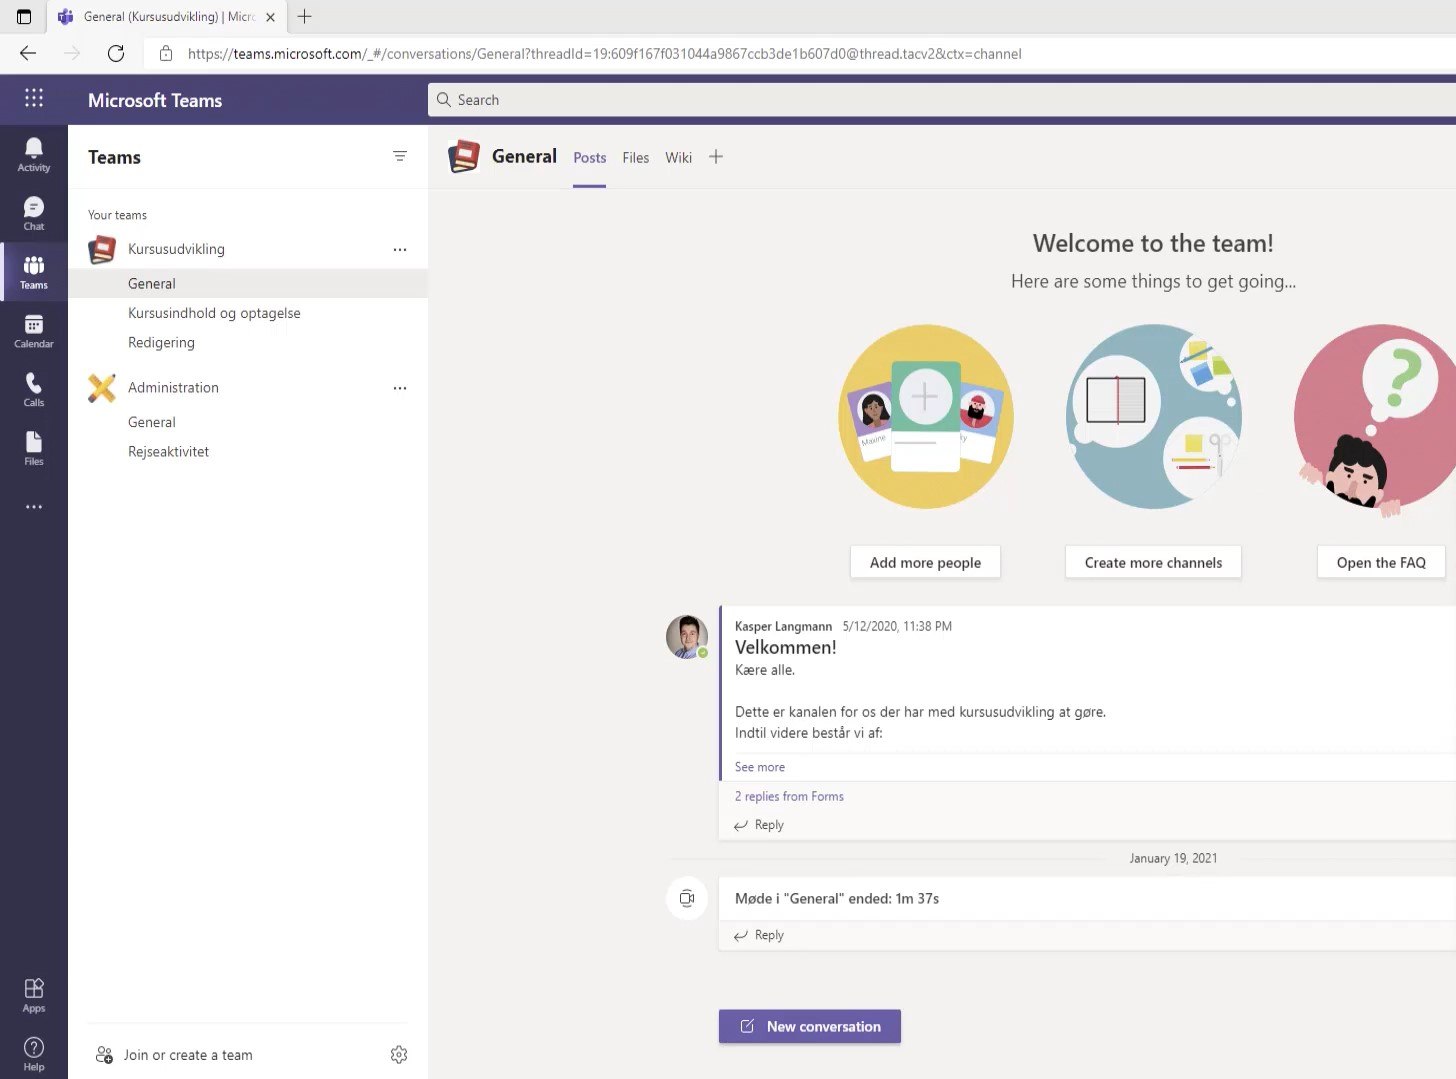Open 2 replies from Forms
The width and height of the screenshot is (1456, 1079).
pyautogui.click(x=789, y=797)
